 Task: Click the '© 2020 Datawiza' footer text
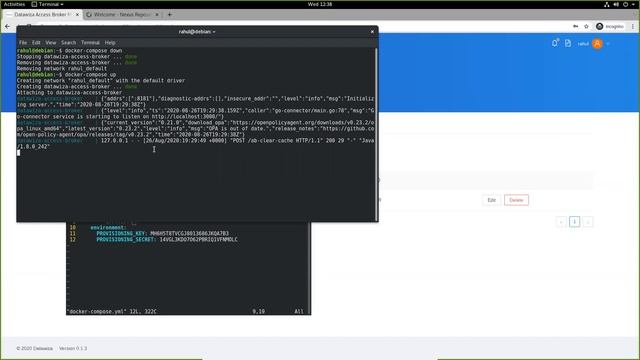point(35,349)
